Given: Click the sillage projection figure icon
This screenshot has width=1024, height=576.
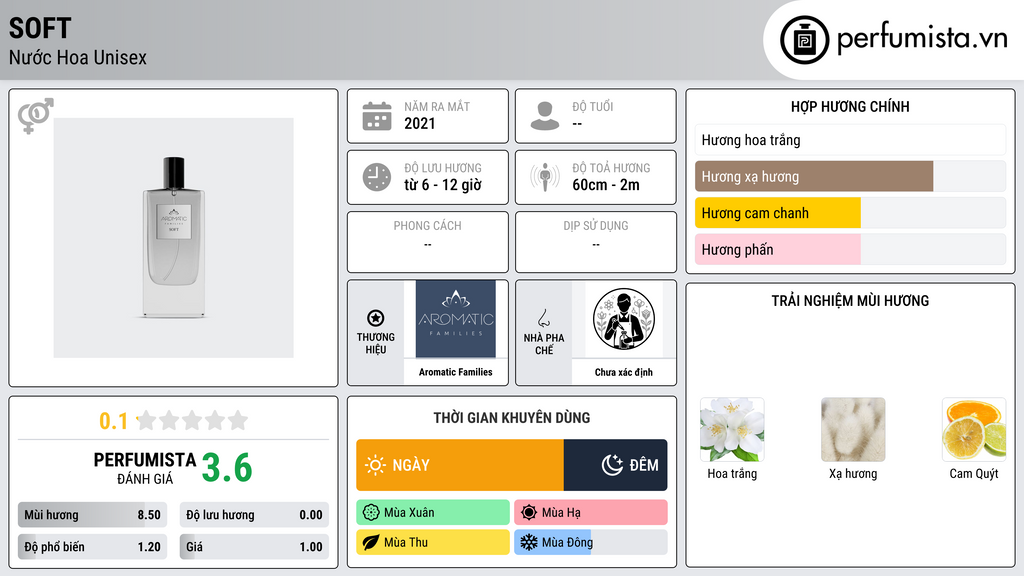Looking at the screenshot, I should [545, 177].
